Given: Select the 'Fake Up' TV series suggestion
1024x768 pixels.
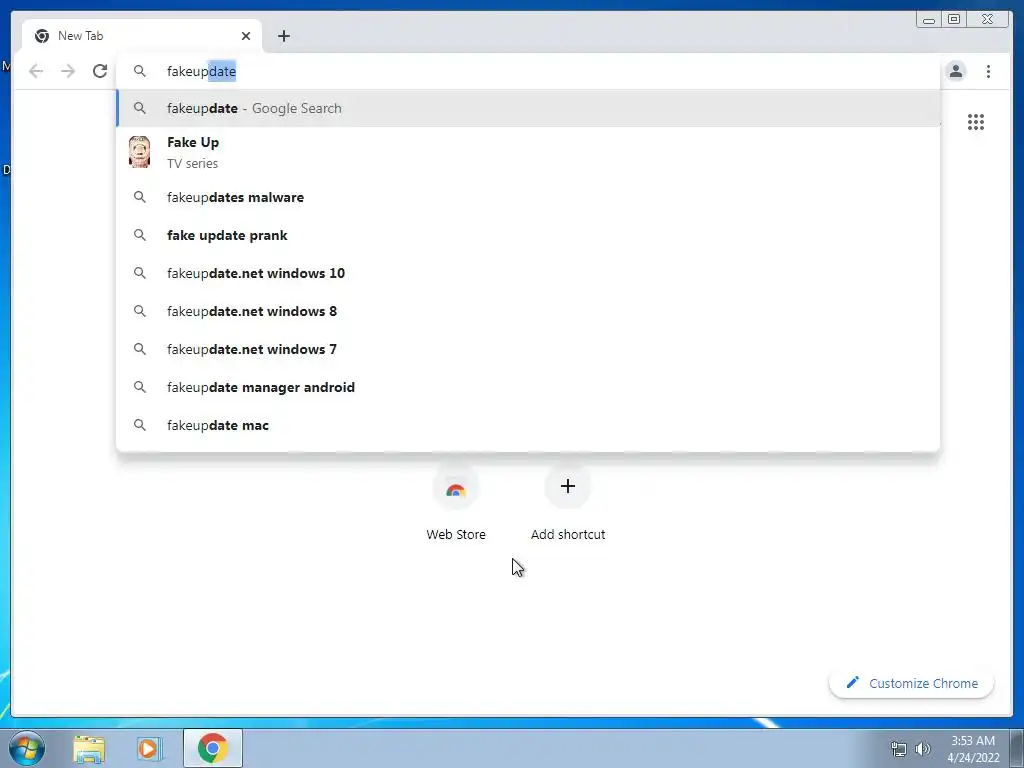Looking at the screenshot, I should [528, 152].
